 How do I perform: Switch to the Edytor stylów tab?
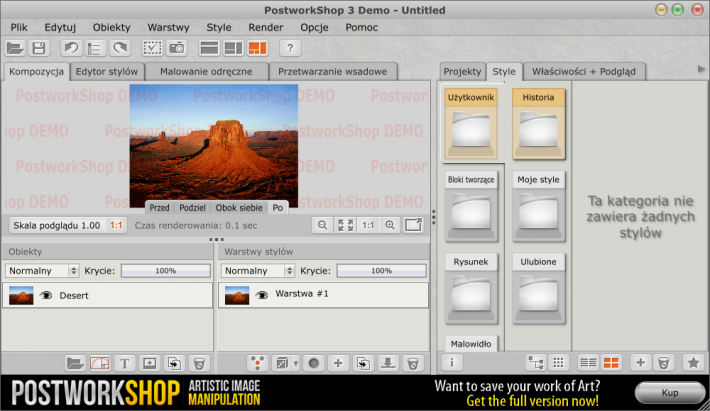107,72
